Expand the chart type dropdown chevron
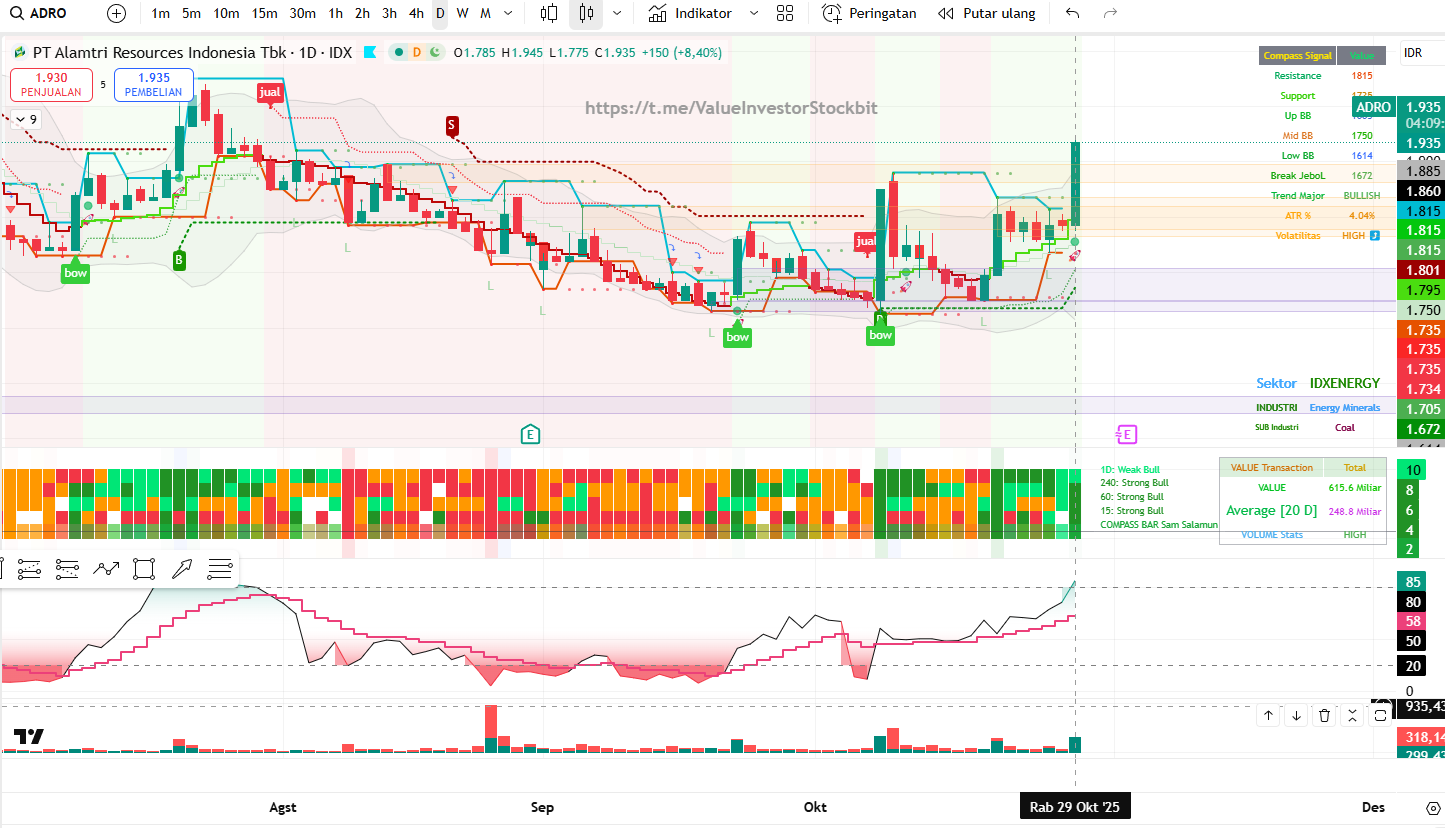Image resolution: width=1445 pixels, height=828 pixels. [x=617, y=14]
